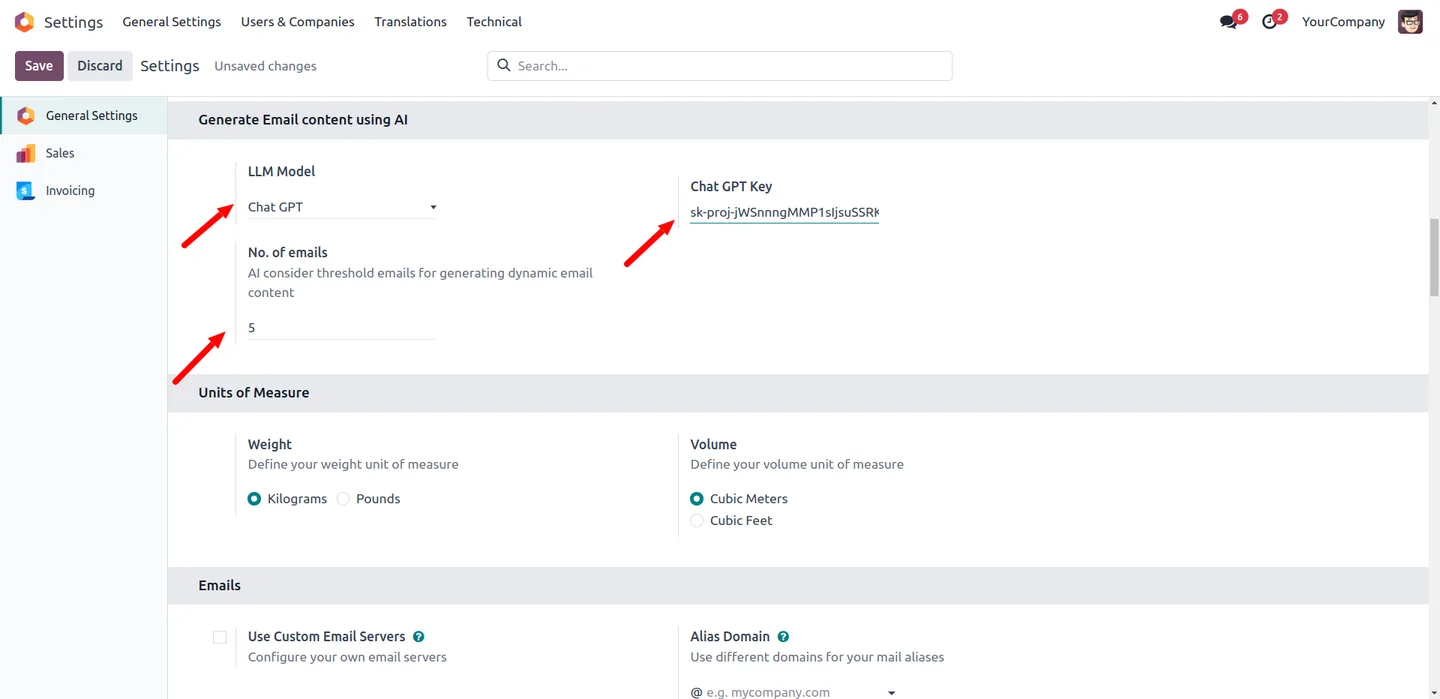Open the General Settings menu
1440x699 pixels.
pyautogui.click(x=172, y=22)
